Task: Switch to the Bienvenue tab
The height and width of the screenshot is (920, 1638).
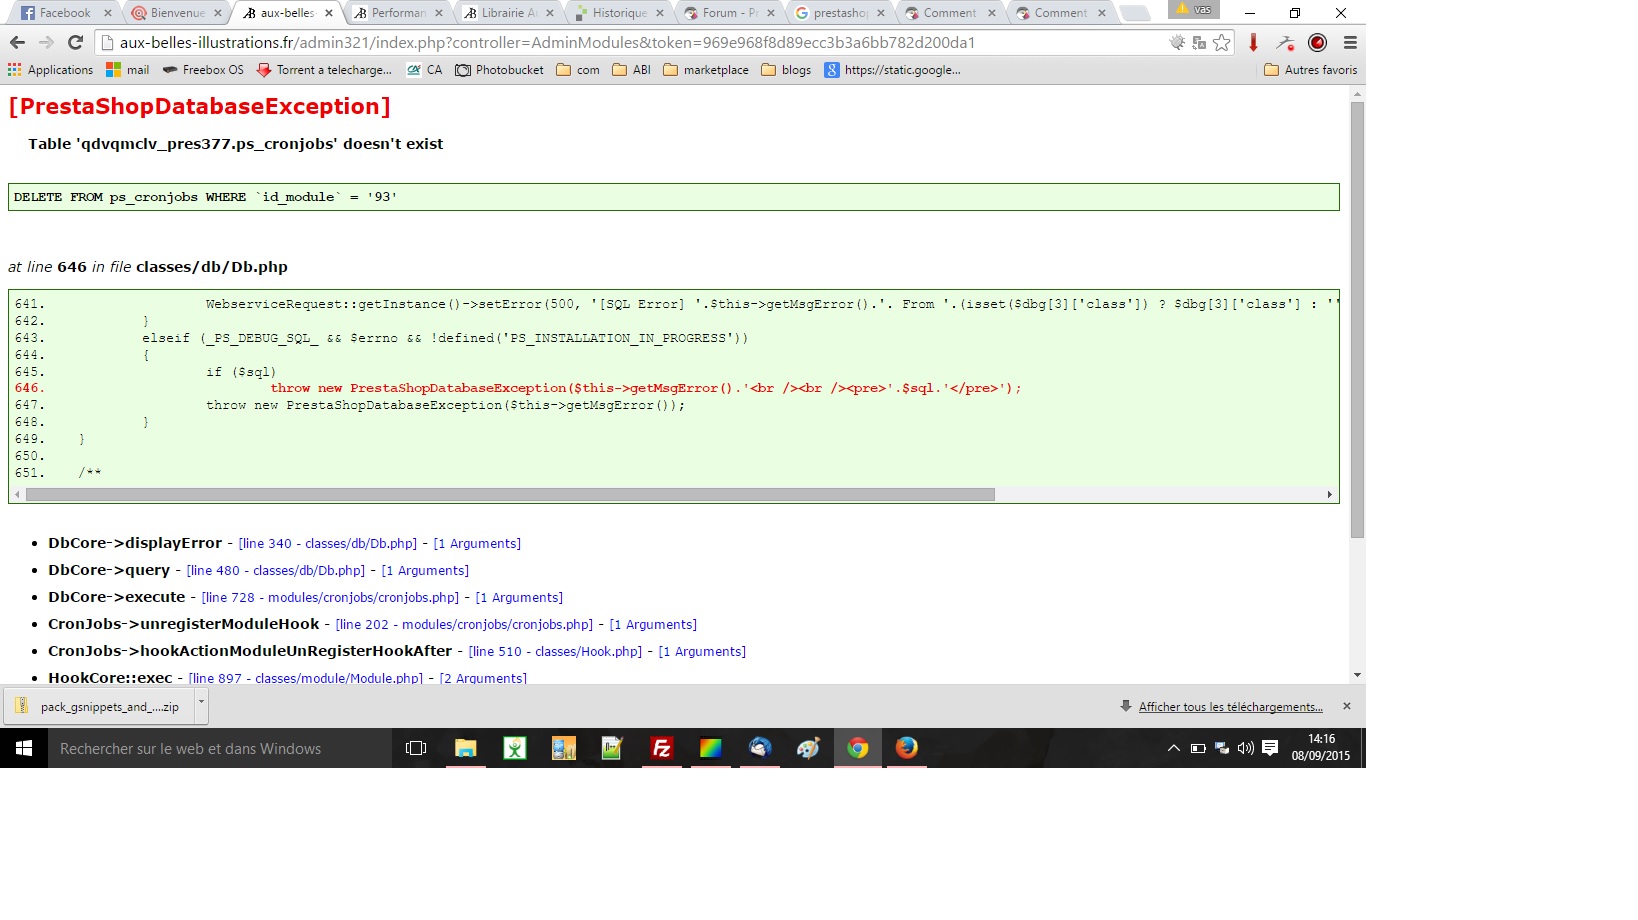Action: tap(177, 13)
